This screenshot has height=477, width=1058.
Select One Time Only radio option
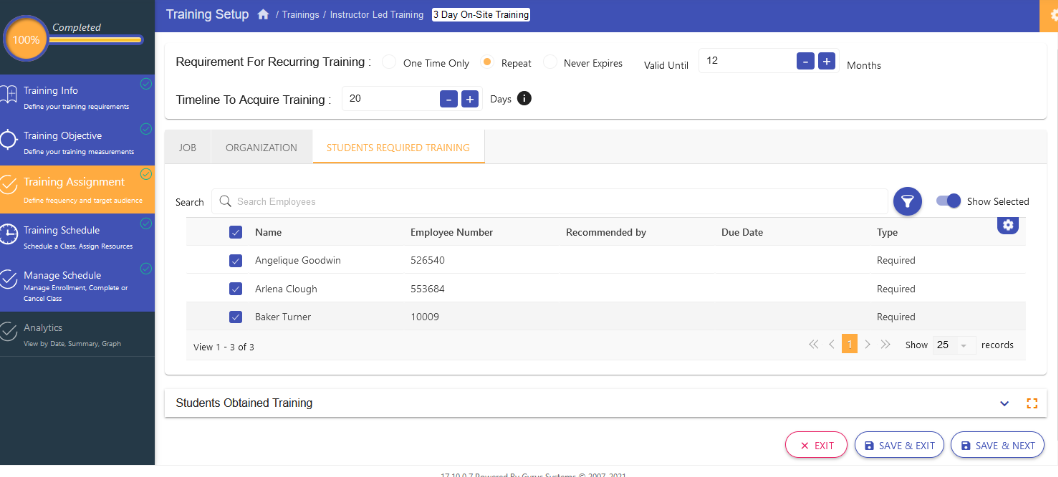389,62
